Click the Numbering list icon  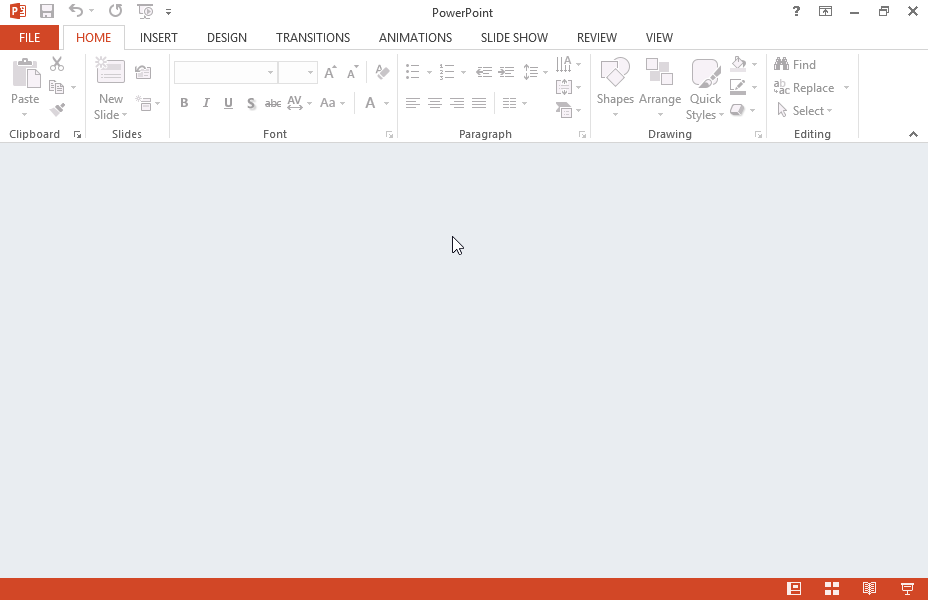click(x=447, y=72)
